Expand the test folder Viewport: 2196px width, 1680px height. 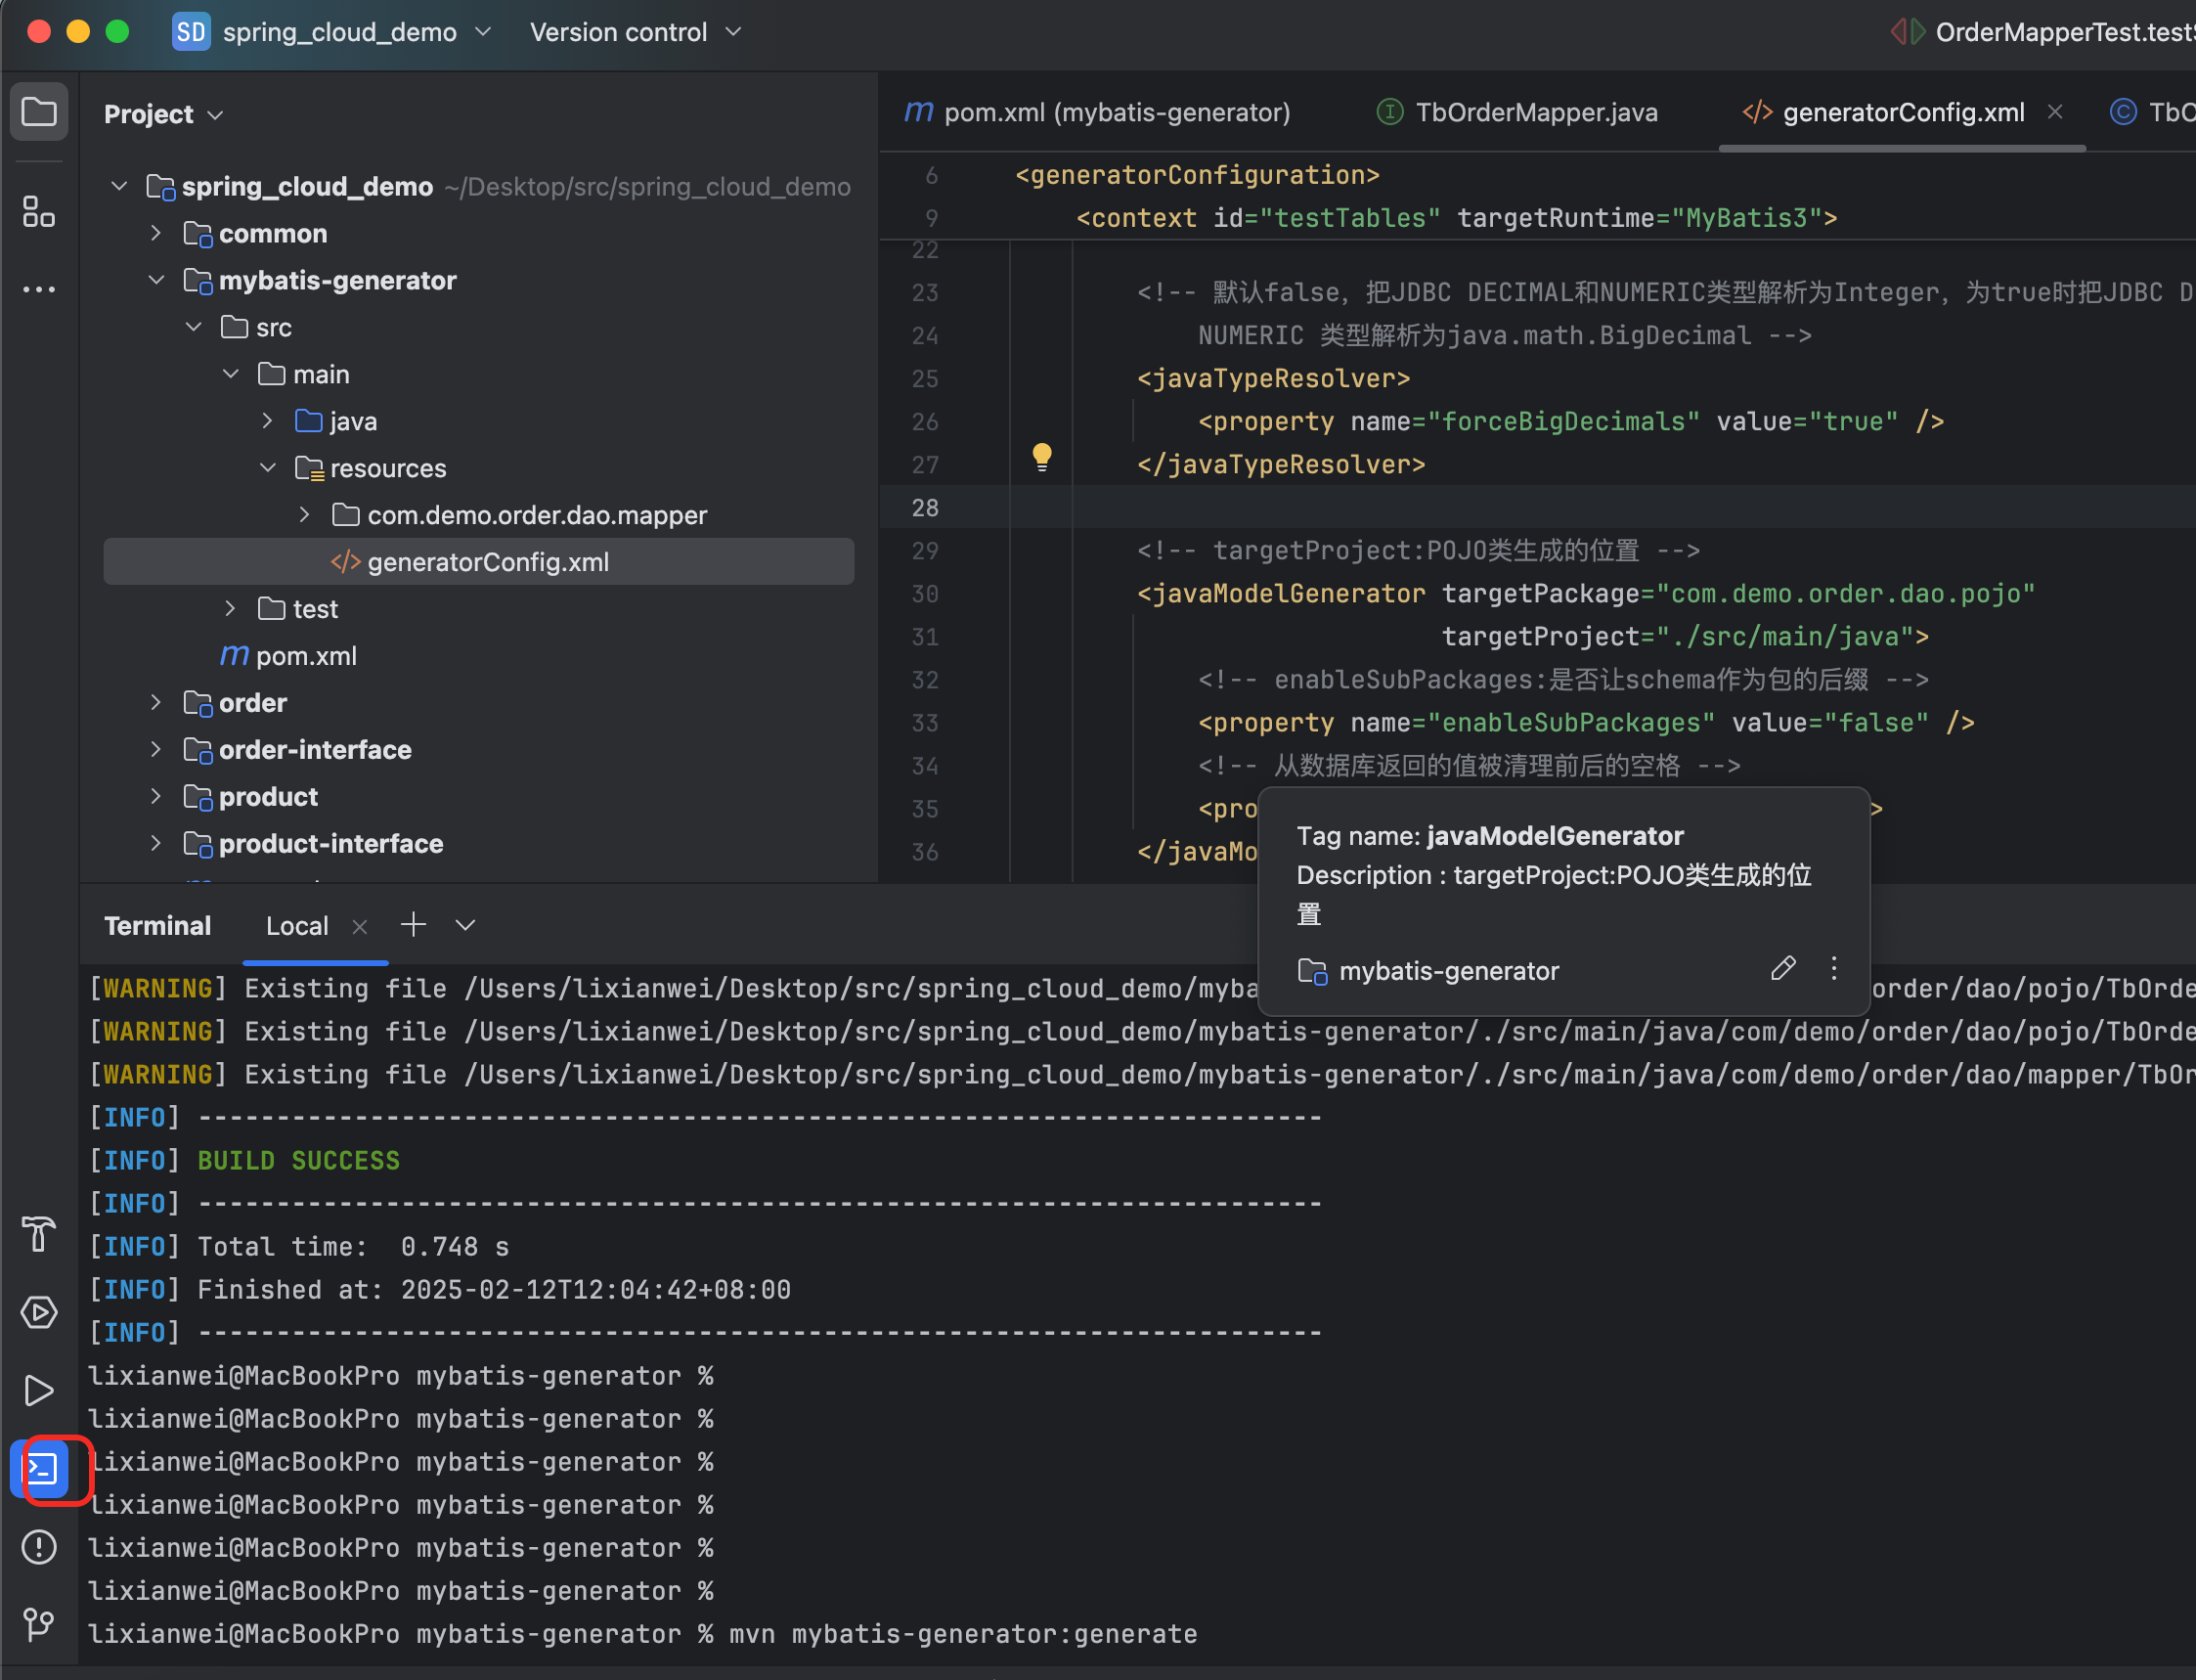click(x=230, y=608)
